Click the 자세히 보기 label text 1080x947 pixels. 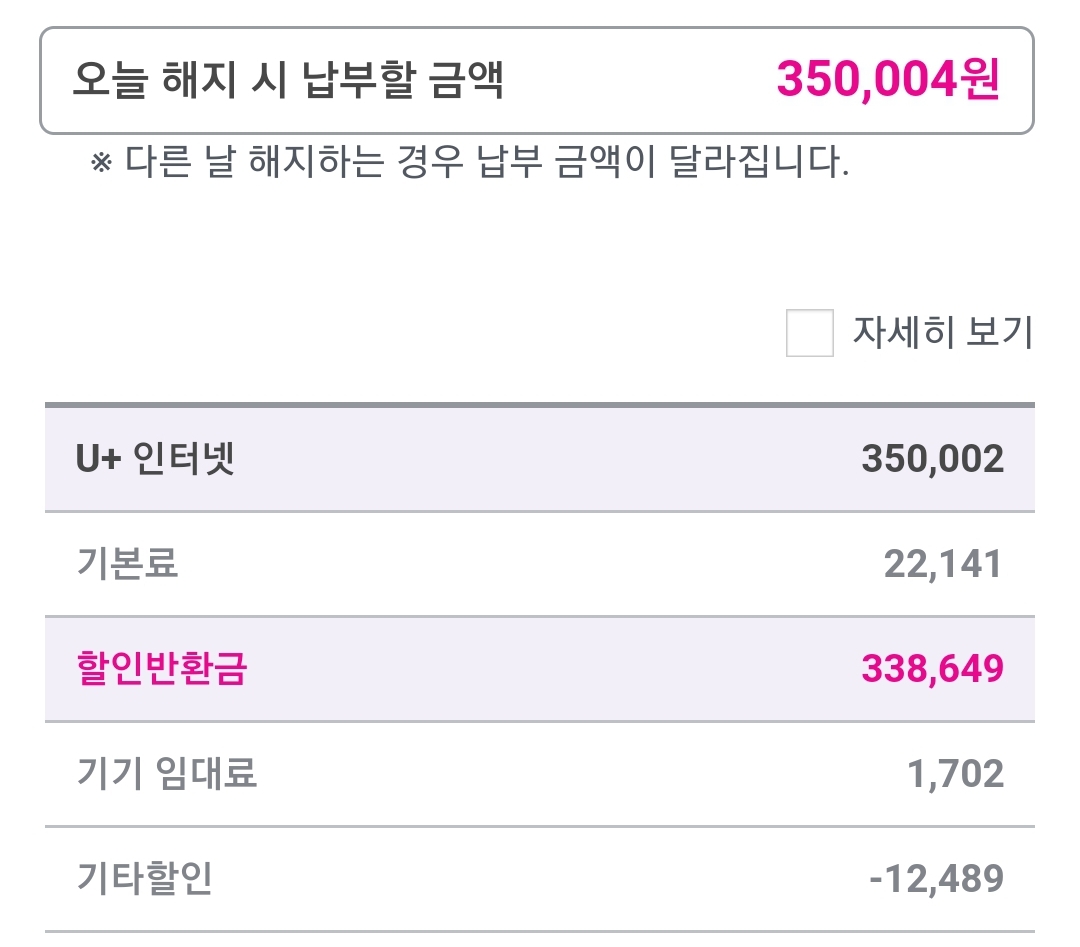tap(941, 332)
